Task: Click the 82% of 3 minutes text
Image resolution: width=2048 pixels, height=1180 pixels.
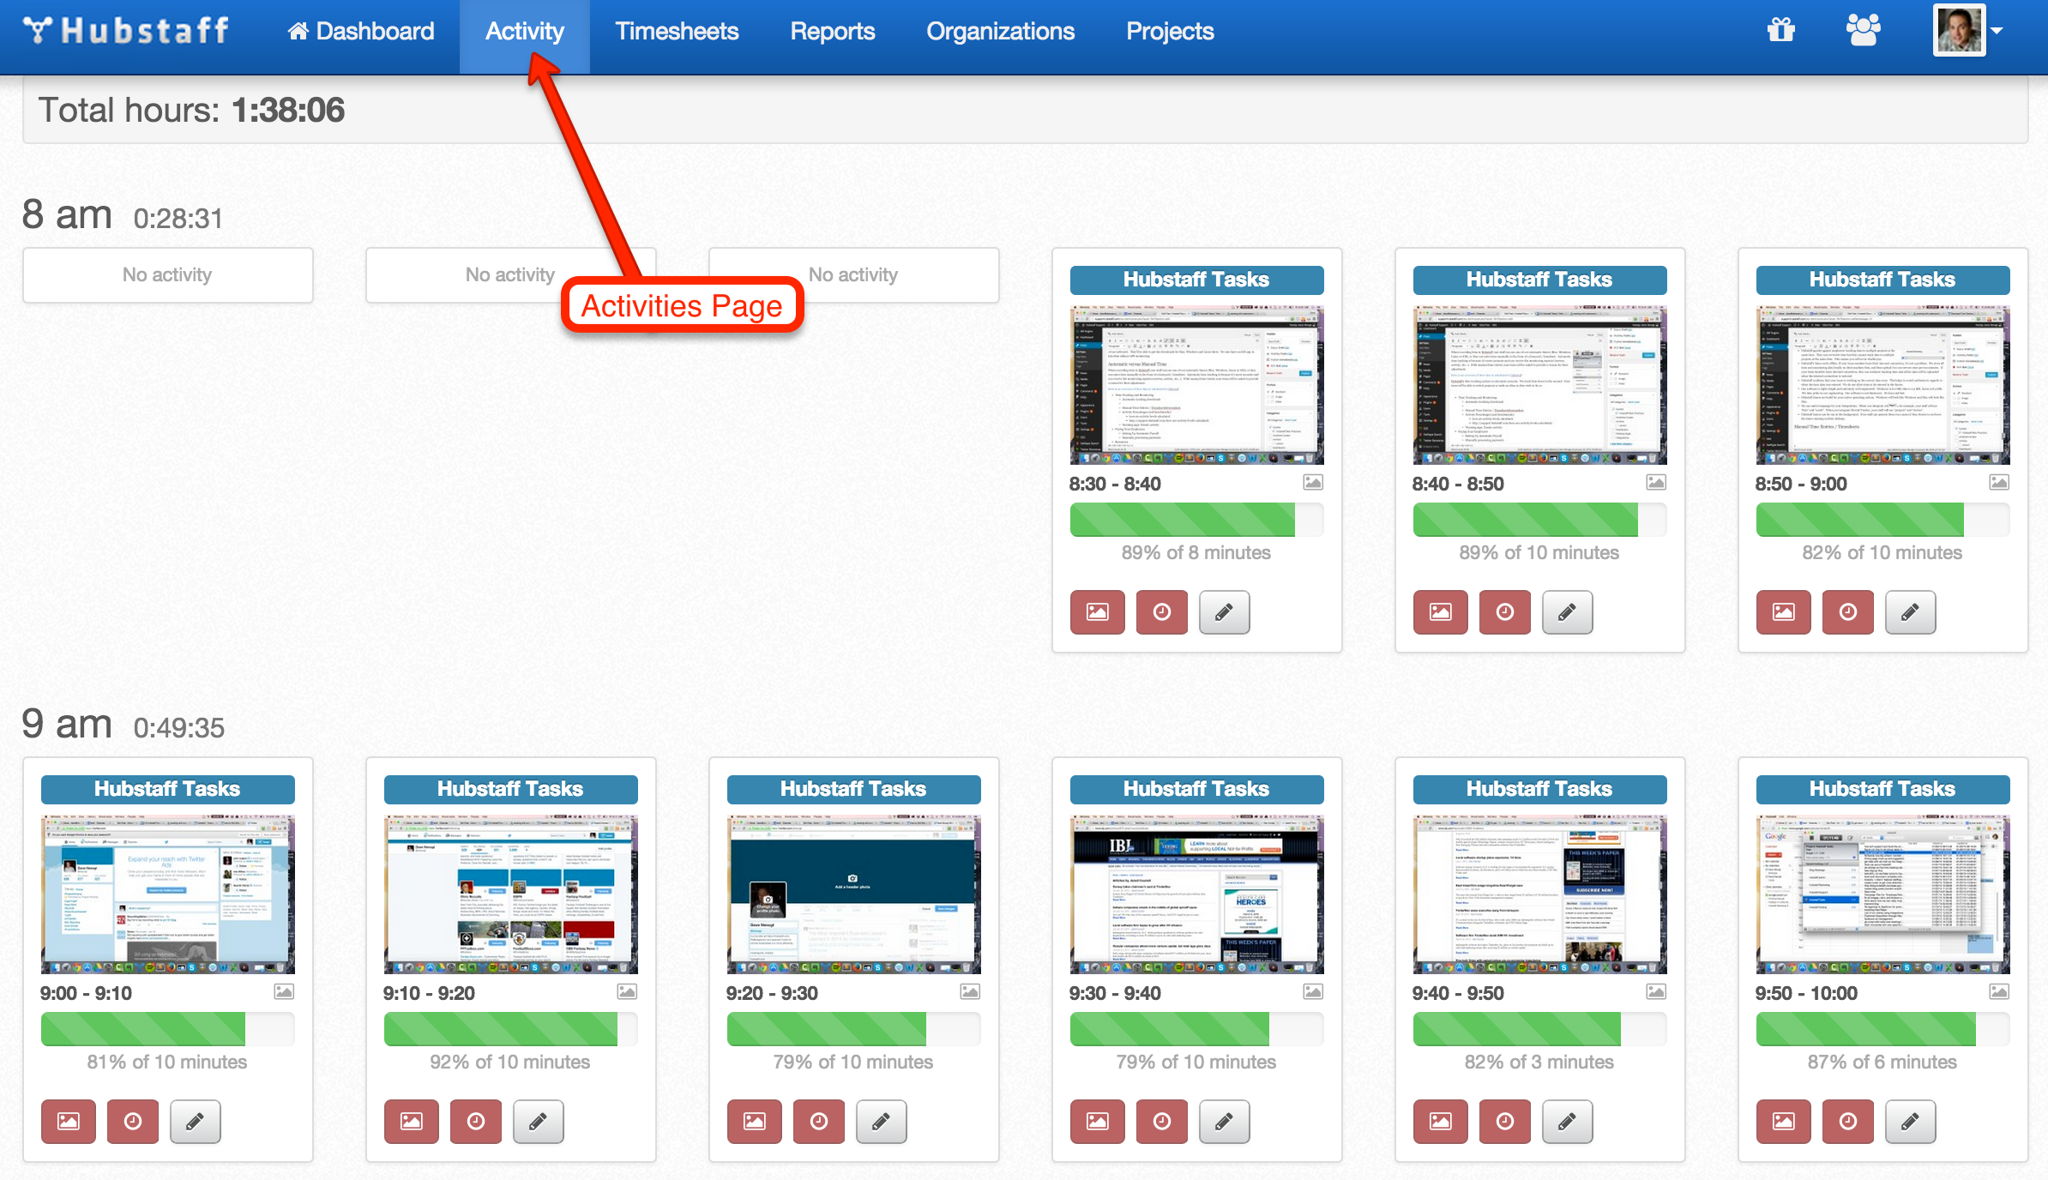Action: 1539,1062
